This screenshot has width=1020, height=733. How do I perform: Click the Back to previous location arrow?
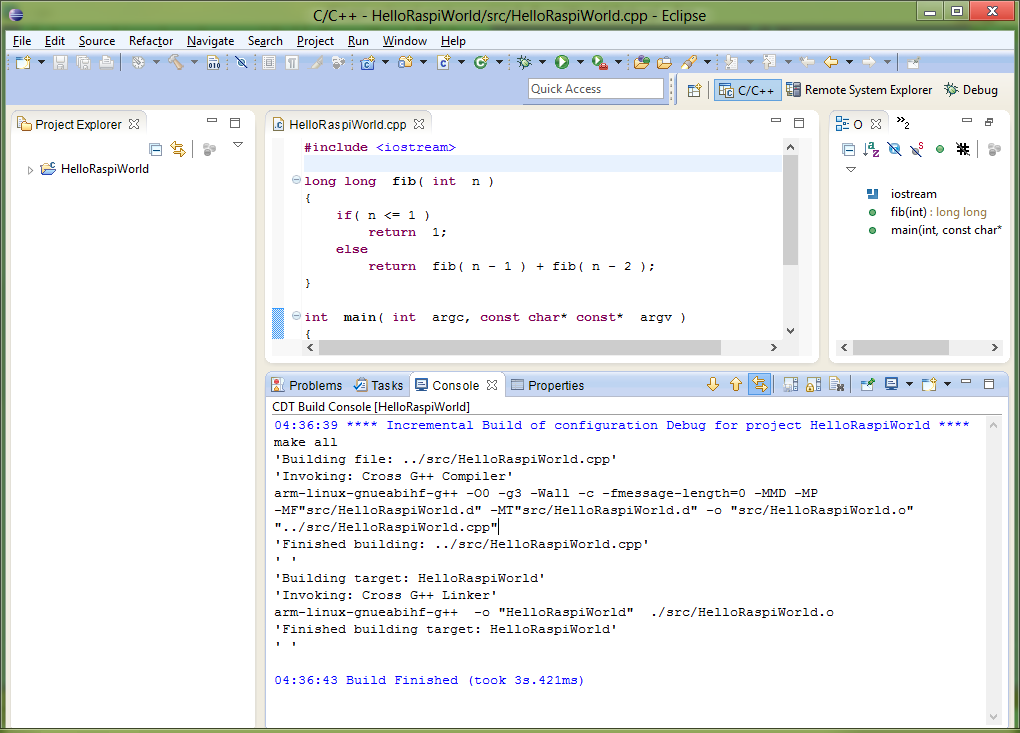pos(831,62)
